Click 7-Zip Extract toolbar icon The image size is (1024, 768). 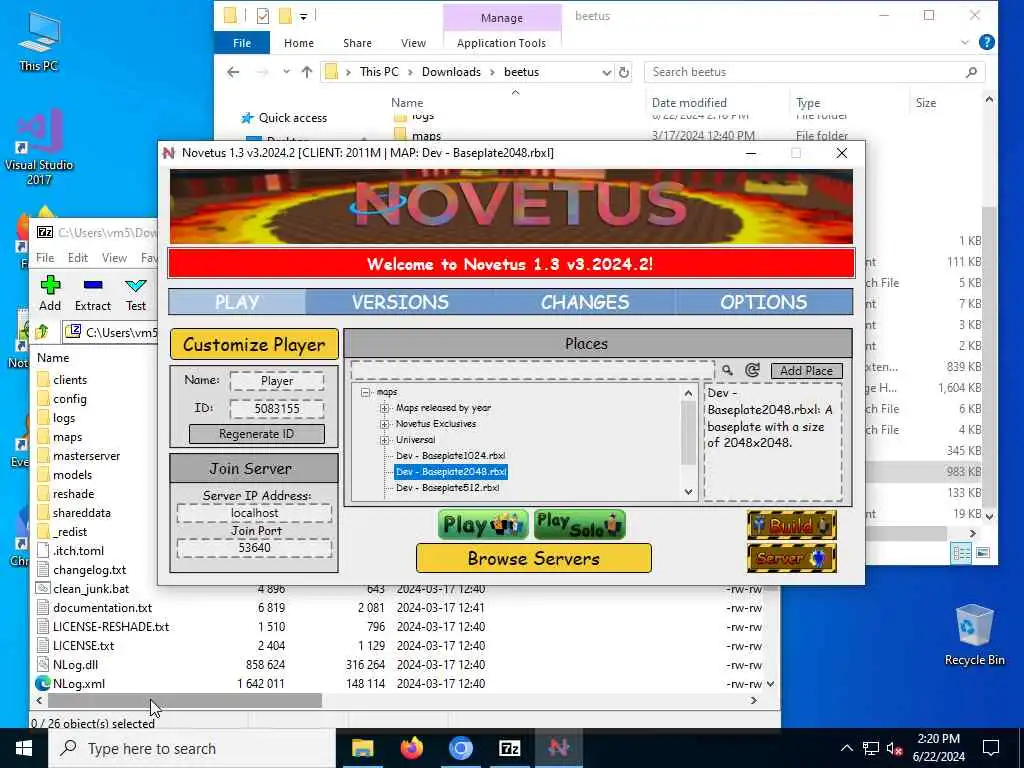pyautogui.click(x=93, y=293)
